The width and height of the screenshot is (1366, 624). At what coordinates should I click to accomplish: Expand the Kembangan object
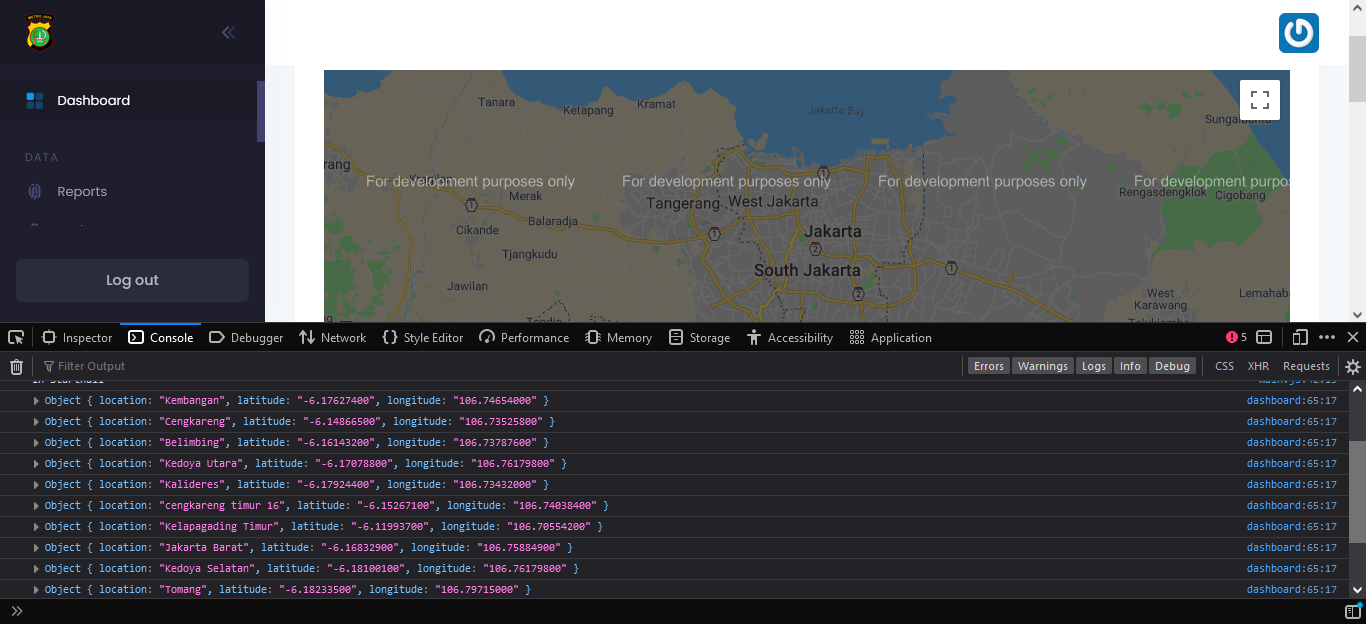pos(37,400)
